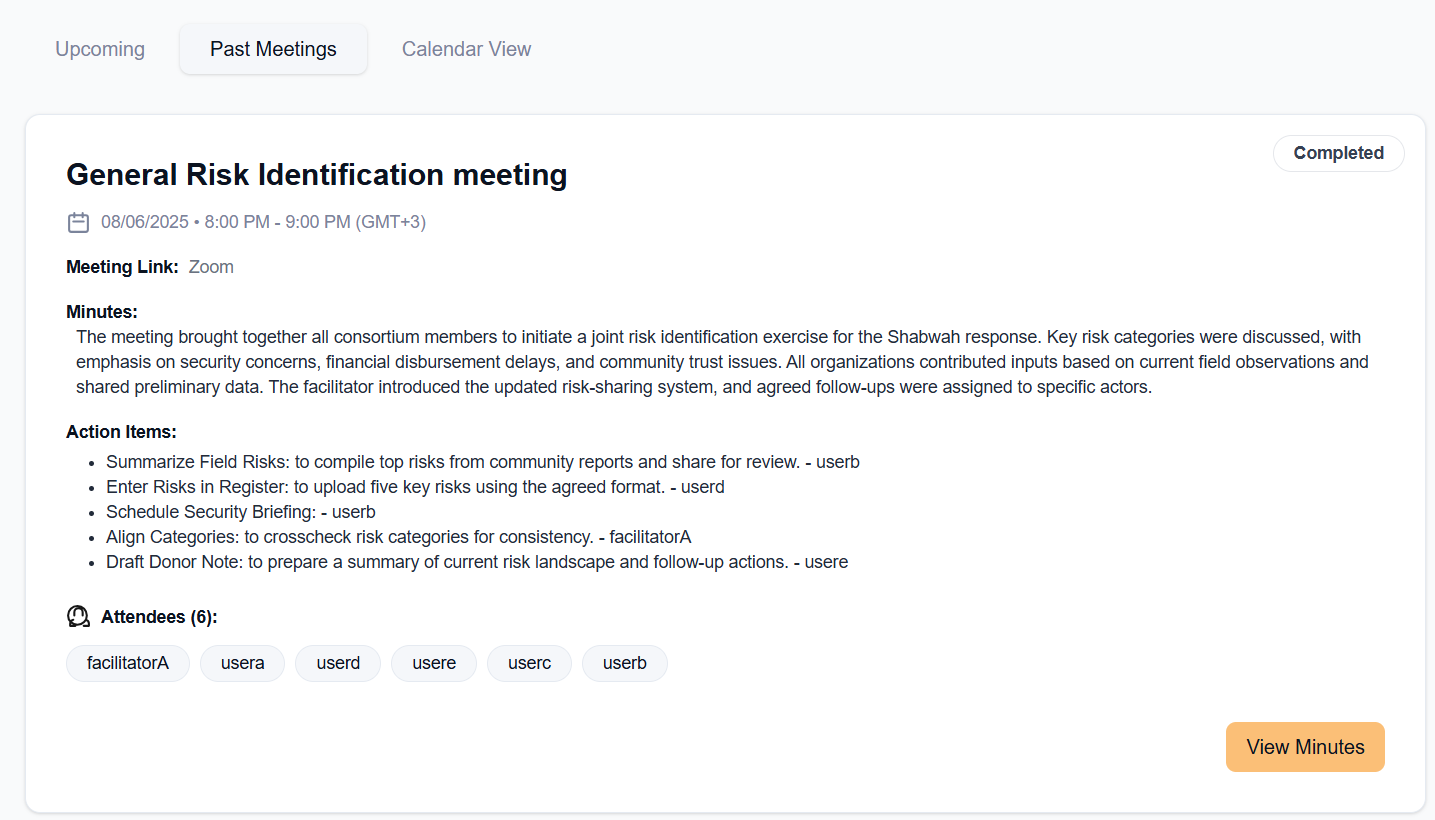Click the Completed status badge
This screenshot has width=1435, height=820.
click(1338, 153)
